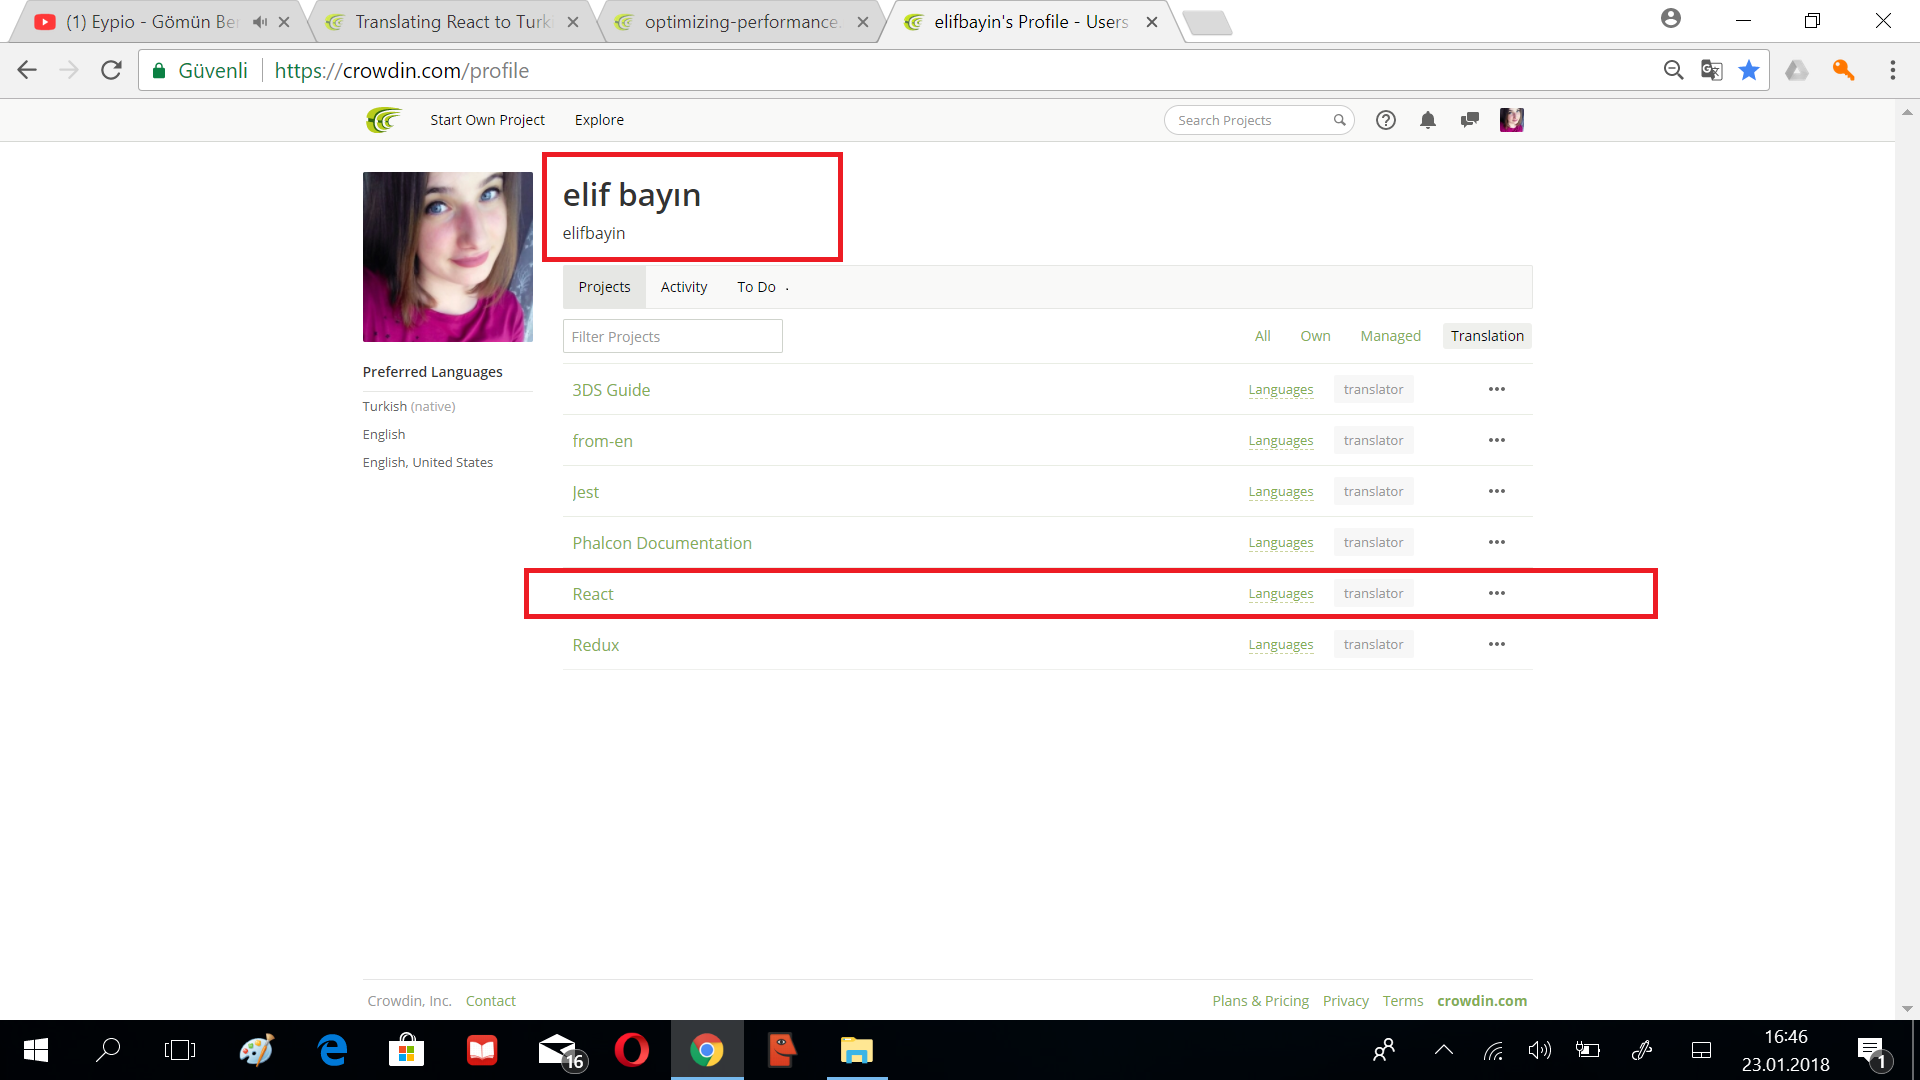Open more options for 3DS Guide

coord(1497,389)
